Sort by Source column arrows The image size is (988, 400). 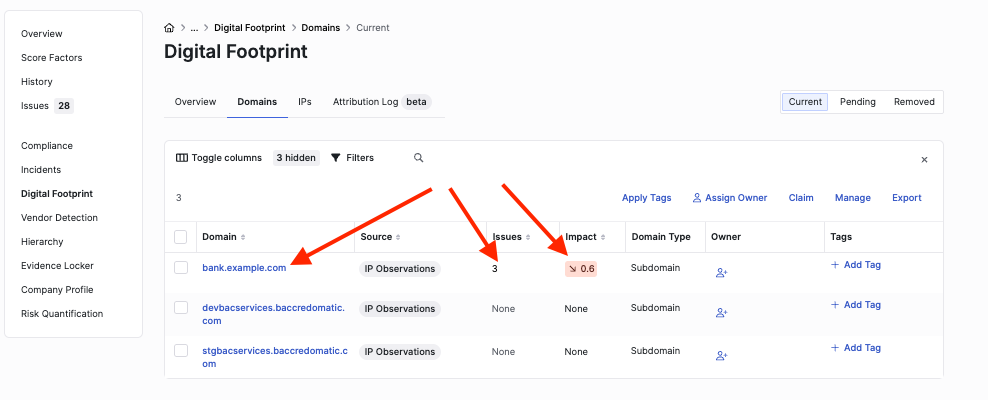coord(398,237)
